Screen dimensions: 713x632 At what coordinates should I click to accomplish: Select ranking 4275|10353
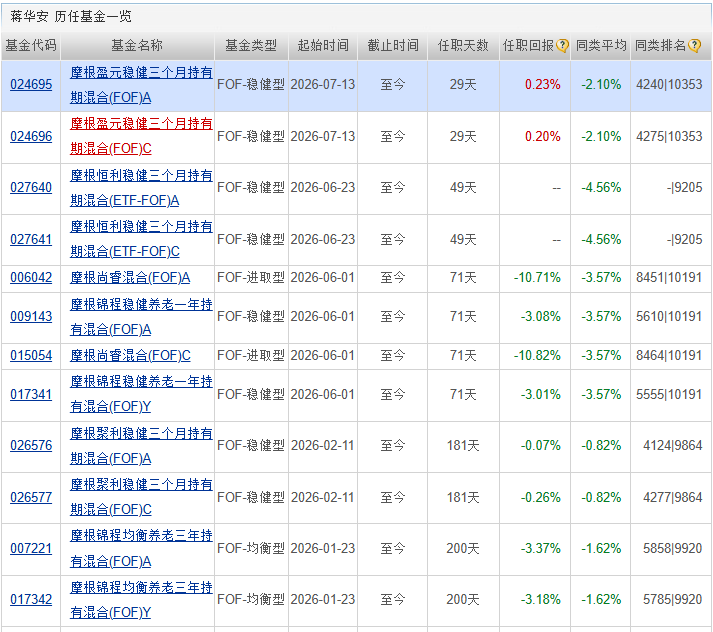point(669,136)
